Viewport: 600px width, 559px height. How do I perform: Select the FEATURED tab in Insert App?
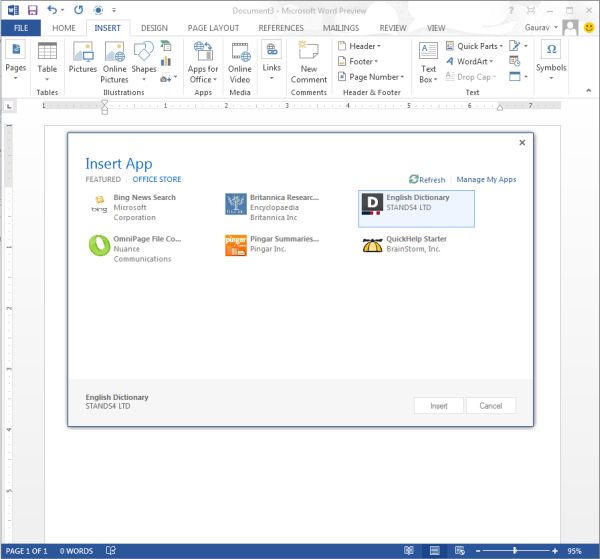click(x=103, y=179)
